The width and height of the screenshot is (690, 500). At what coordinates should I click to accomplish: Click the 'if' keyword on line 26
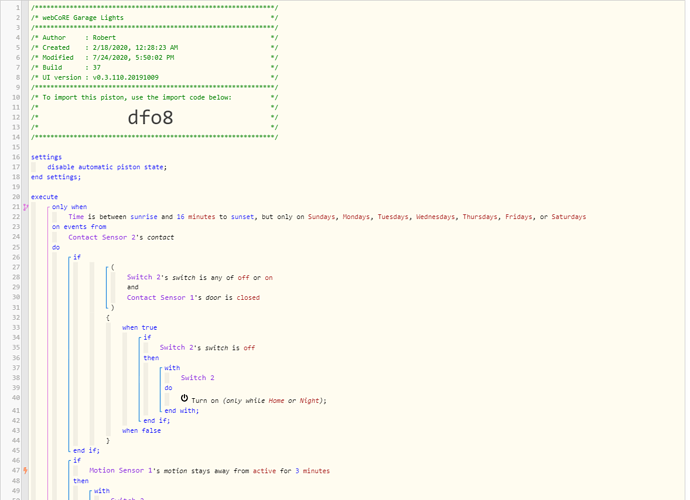77,257
